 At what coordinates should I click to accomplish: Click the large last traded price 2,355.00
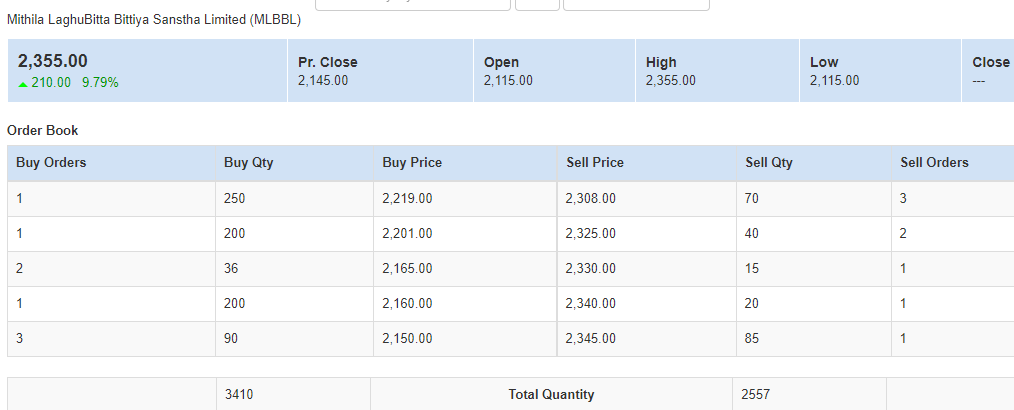click(52, 61)
